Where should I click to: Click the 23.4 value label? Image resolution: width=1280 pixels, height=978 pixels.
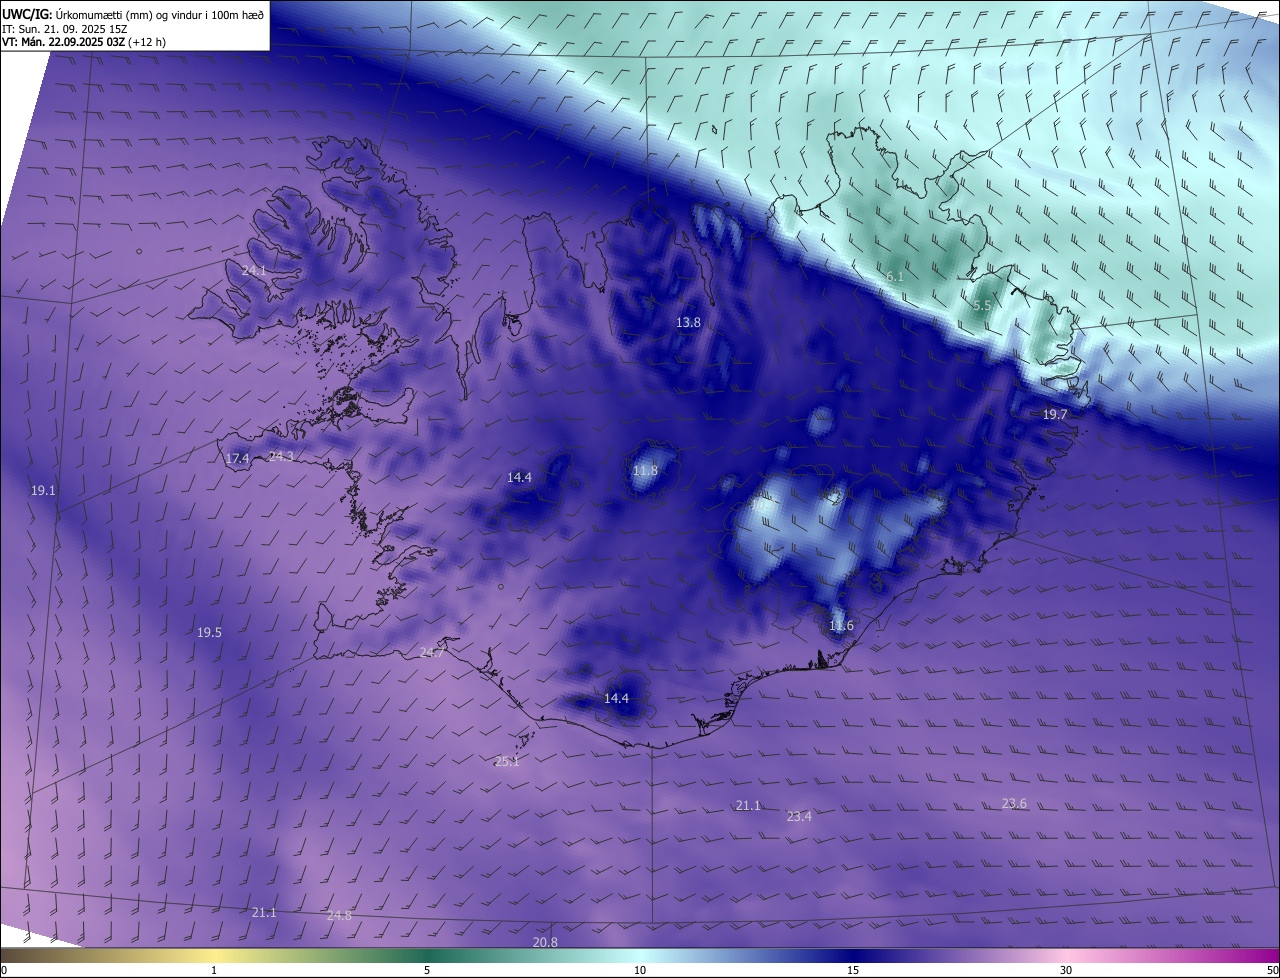pyautogui.click(x=799, y=816)
